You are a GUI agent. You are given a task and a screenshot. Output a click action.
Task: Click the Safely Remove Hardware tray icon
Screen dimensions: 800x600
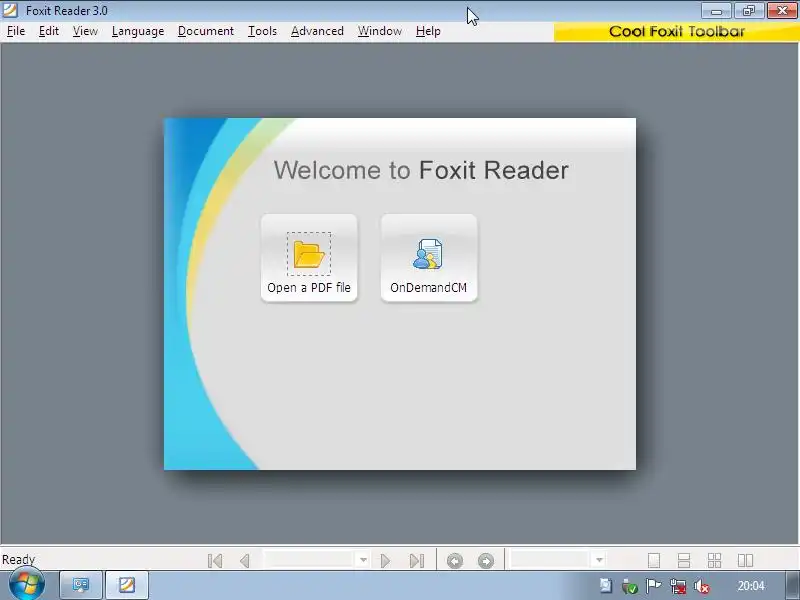coord(630,586)
